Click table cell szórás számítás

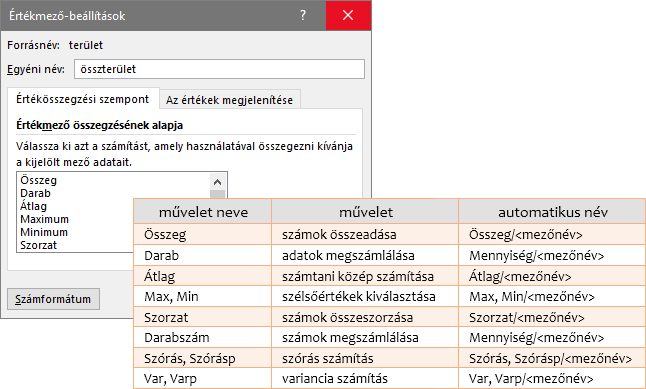(x=365, y=358)
